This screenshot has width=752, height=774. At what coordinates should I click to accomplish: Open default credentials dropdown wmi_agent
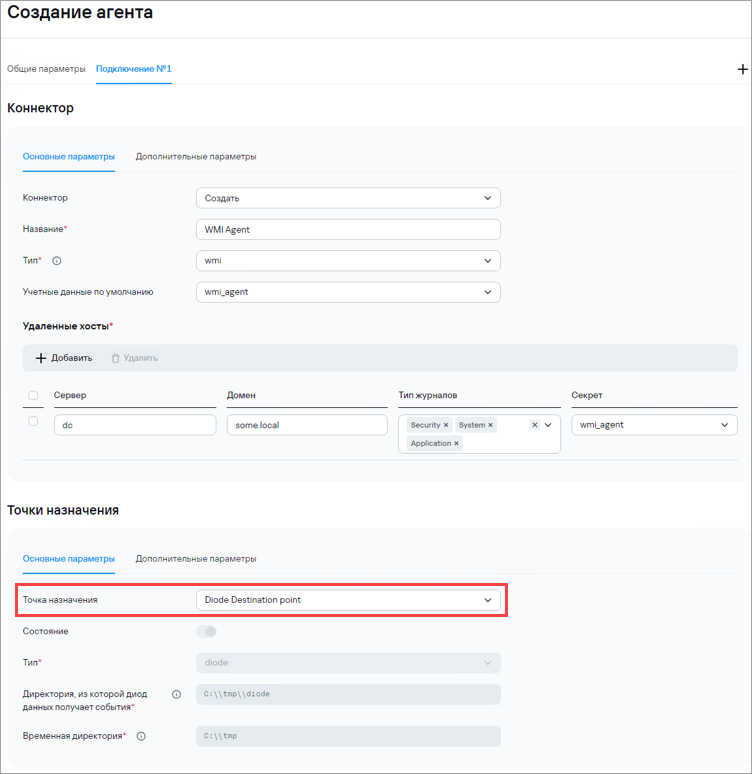tap(348, 292)
